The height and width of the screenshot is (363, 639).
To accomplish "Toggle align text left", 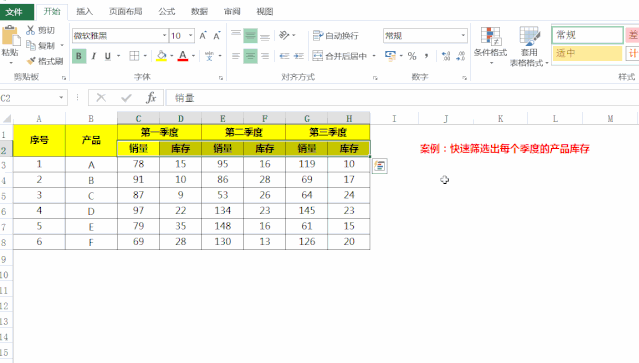I will 236,56.
